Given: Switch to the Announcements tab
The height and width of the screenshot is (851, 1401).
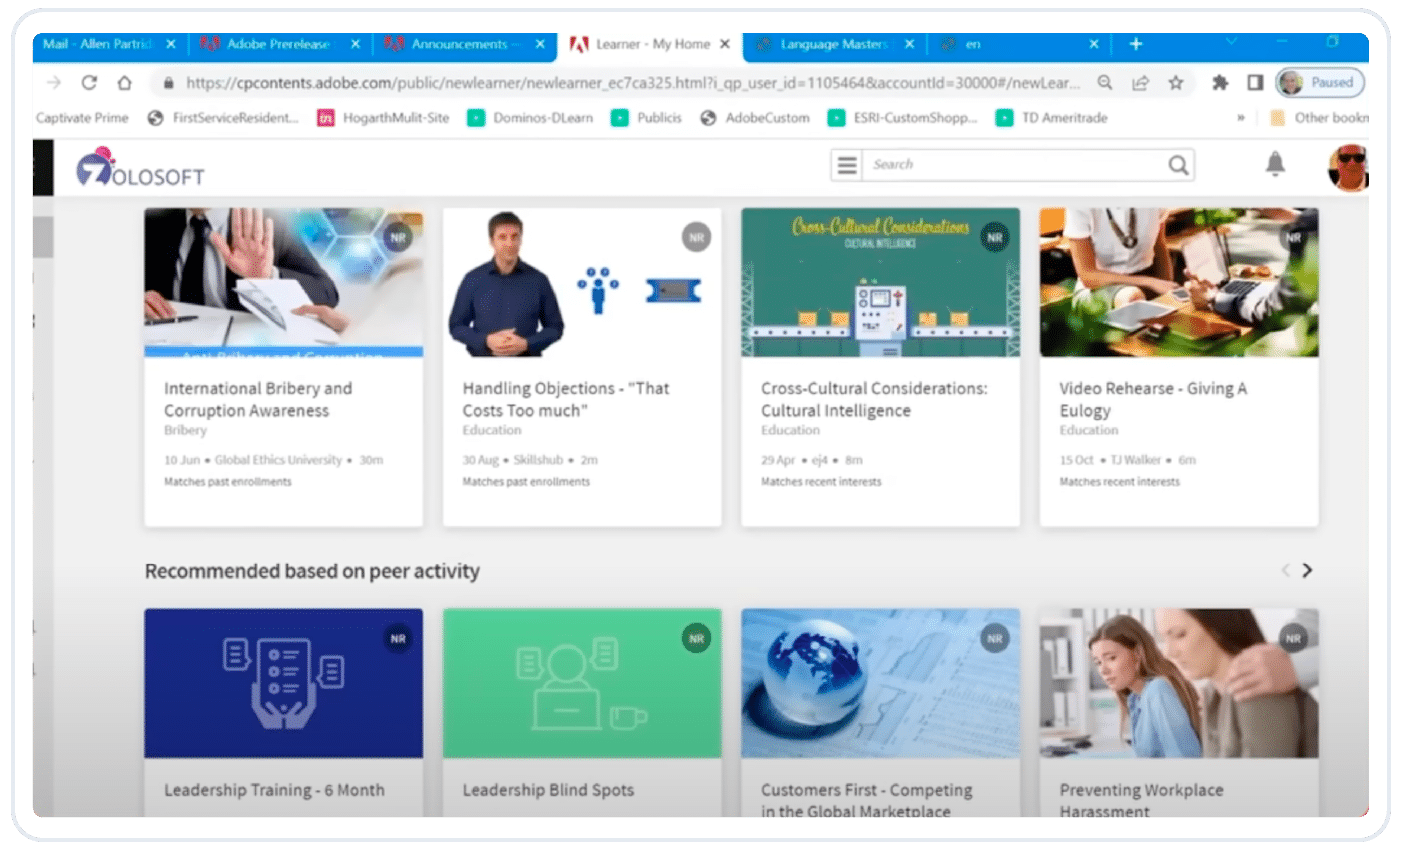Looking at the screenshot, I should 459,44.
